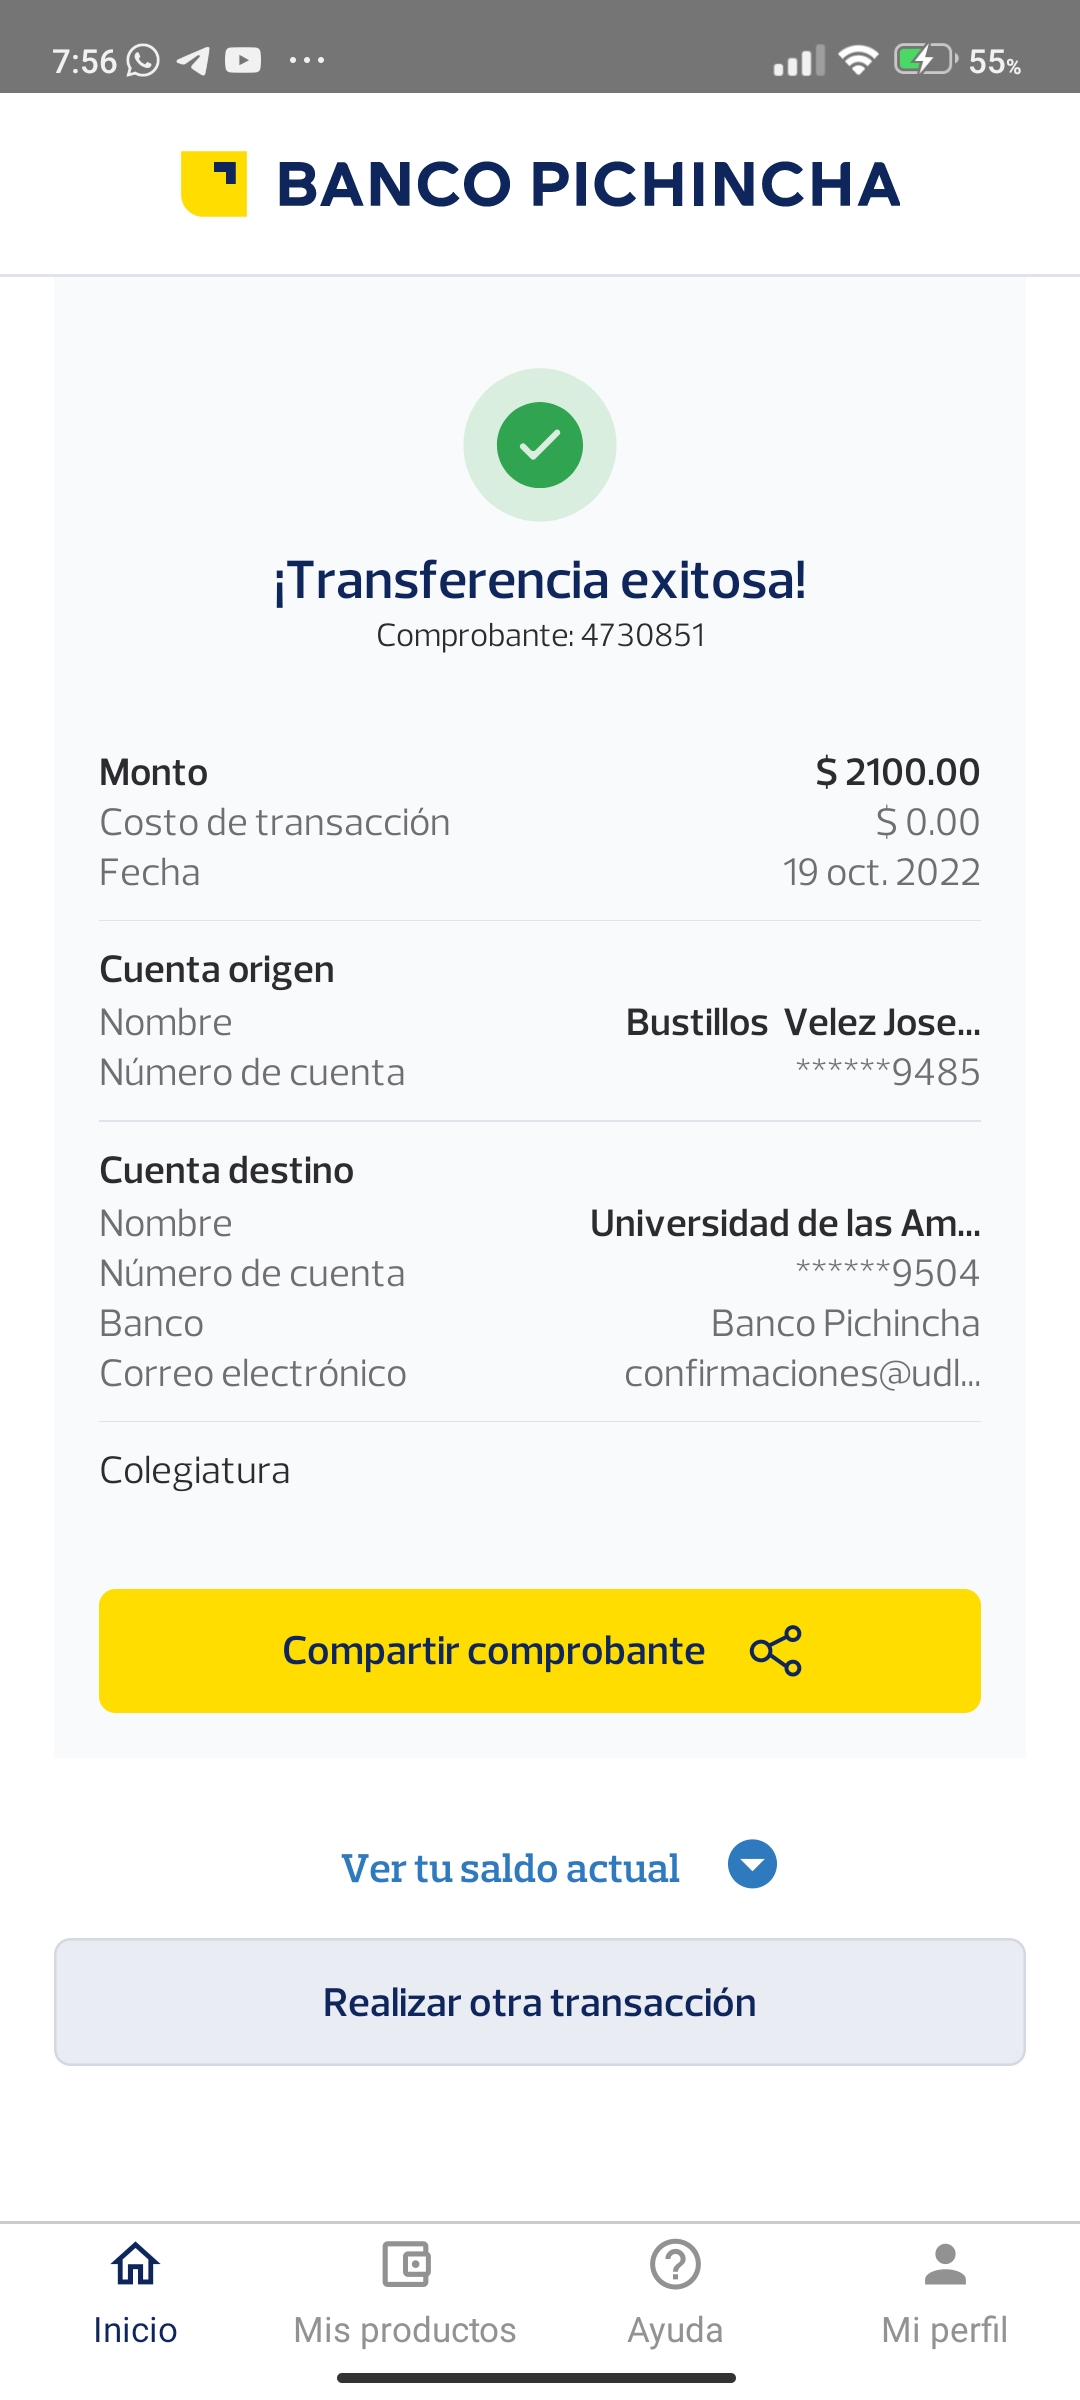Tap the Telegram notification icon
The image size is (1080, 2400).
(193, 61)
